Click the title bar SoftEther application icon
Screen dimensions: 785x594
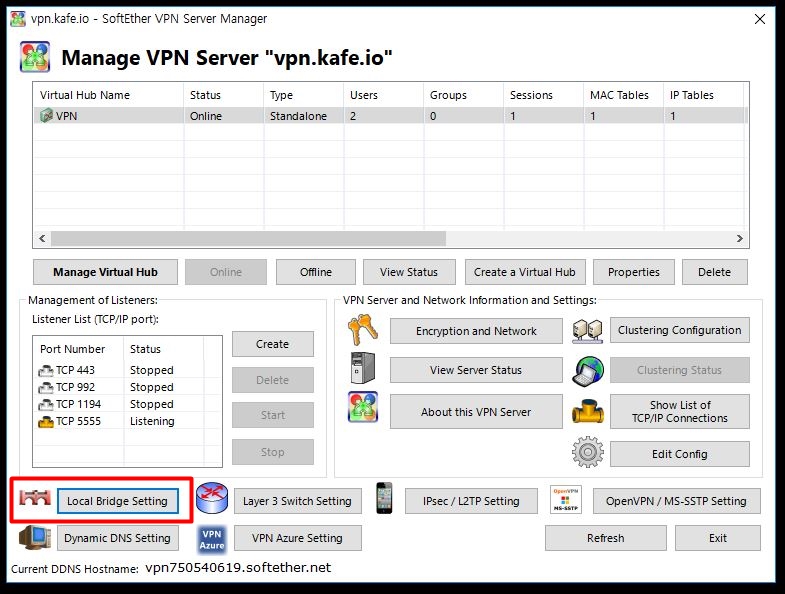coord(18,19)
